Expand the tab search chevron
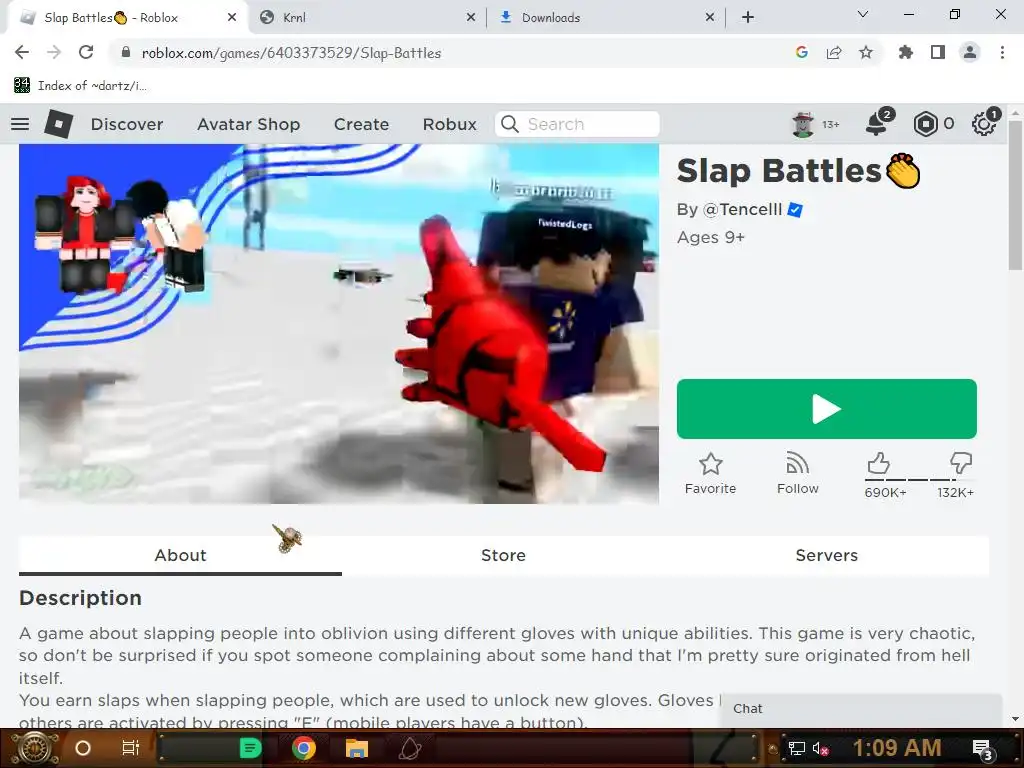 863,14
